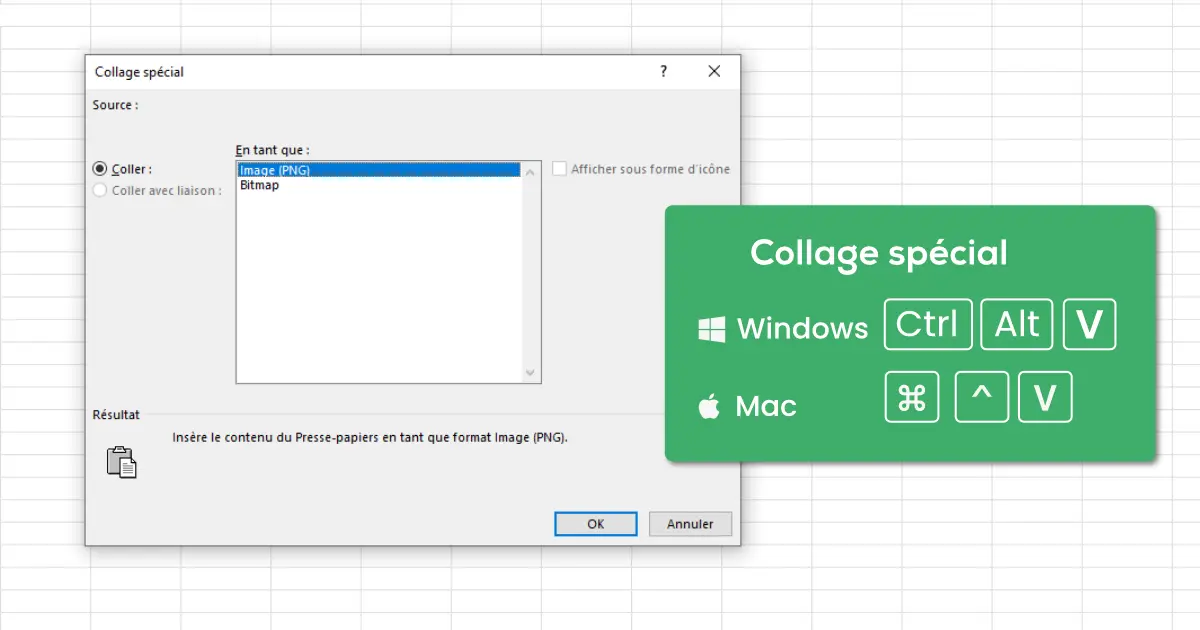1200x630 pixels.
Task: Click the Windows logo in green banner
Action: tap(711, 329)
